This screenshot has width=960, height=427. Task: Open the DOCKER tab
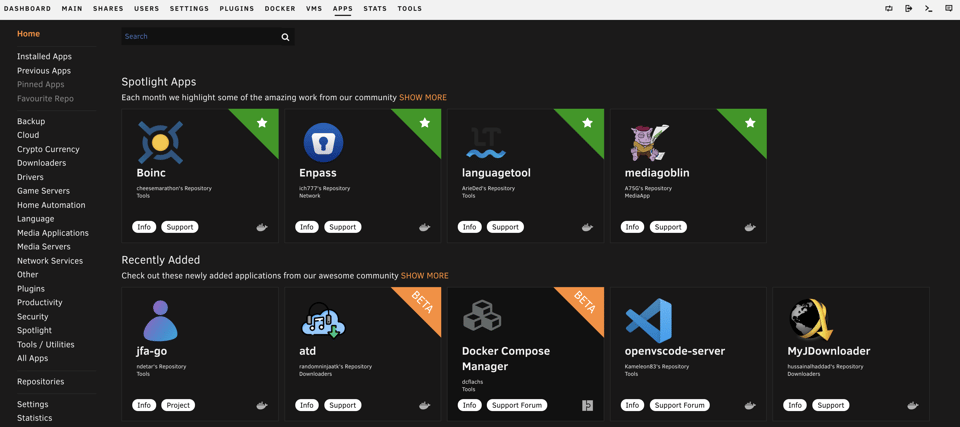point(280,9)
